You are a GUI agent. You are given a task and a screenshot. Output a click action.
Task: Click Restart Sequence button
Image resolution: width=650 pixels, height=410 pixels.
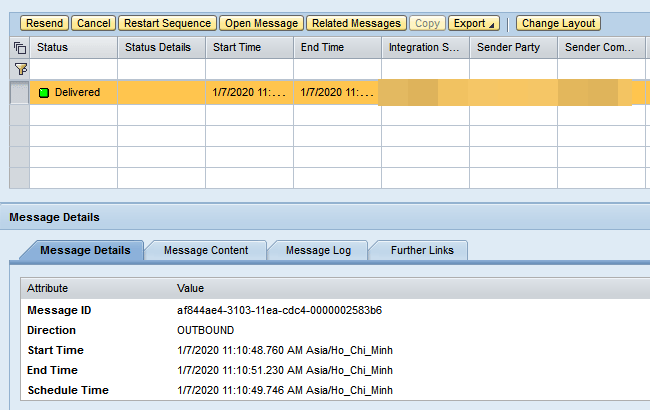click(167, 23)
